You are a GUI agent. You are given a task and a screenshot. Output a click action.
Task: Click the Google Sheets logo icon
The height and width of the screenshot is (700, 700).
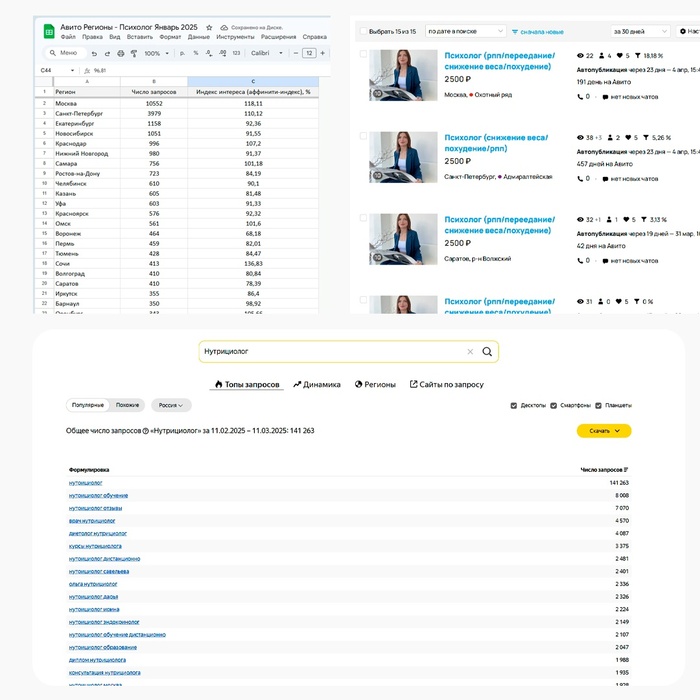[48, 32]
